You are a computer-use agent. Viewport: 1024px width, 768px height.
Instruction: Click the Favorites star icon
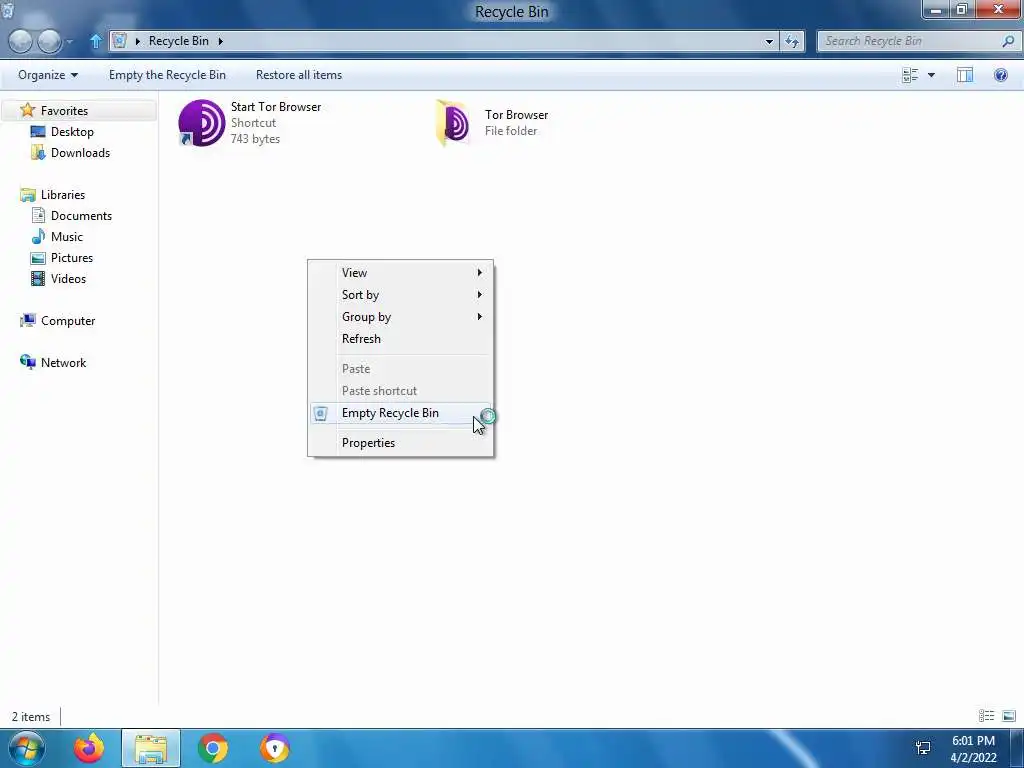click(x=27, y=110)
